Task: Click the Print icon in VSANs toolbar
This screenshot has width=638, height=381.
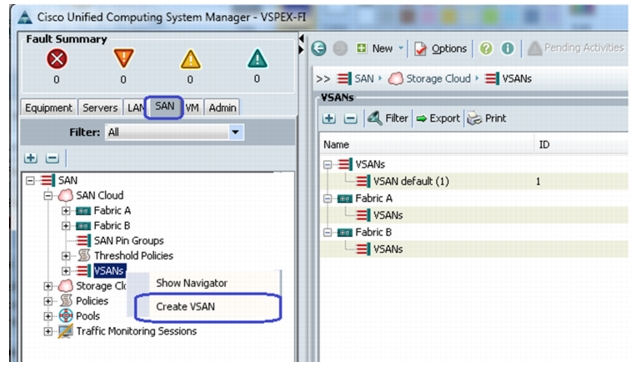Action: tap(486, 118)
